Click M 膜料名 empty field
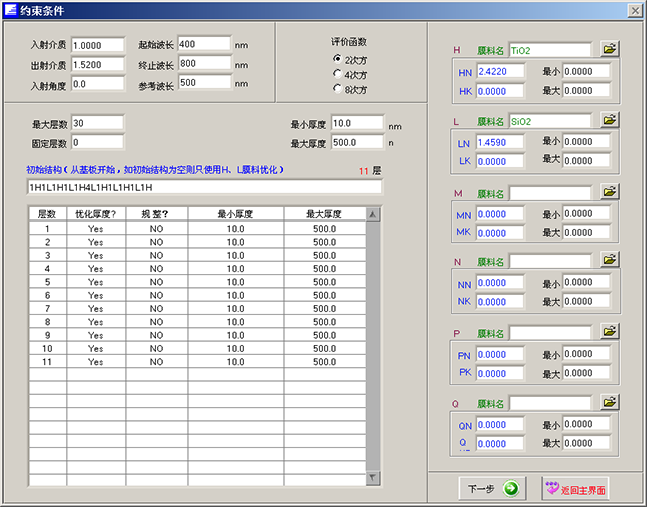This screenshot has width=647, height=507. pos(550,193)
